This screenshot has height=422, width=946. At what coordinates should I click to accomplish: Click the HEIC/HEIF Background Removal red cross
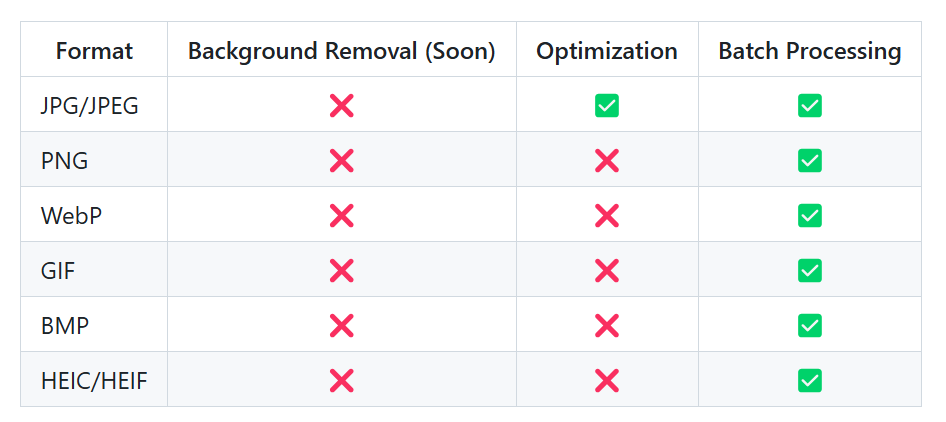(x=341, y=380)
